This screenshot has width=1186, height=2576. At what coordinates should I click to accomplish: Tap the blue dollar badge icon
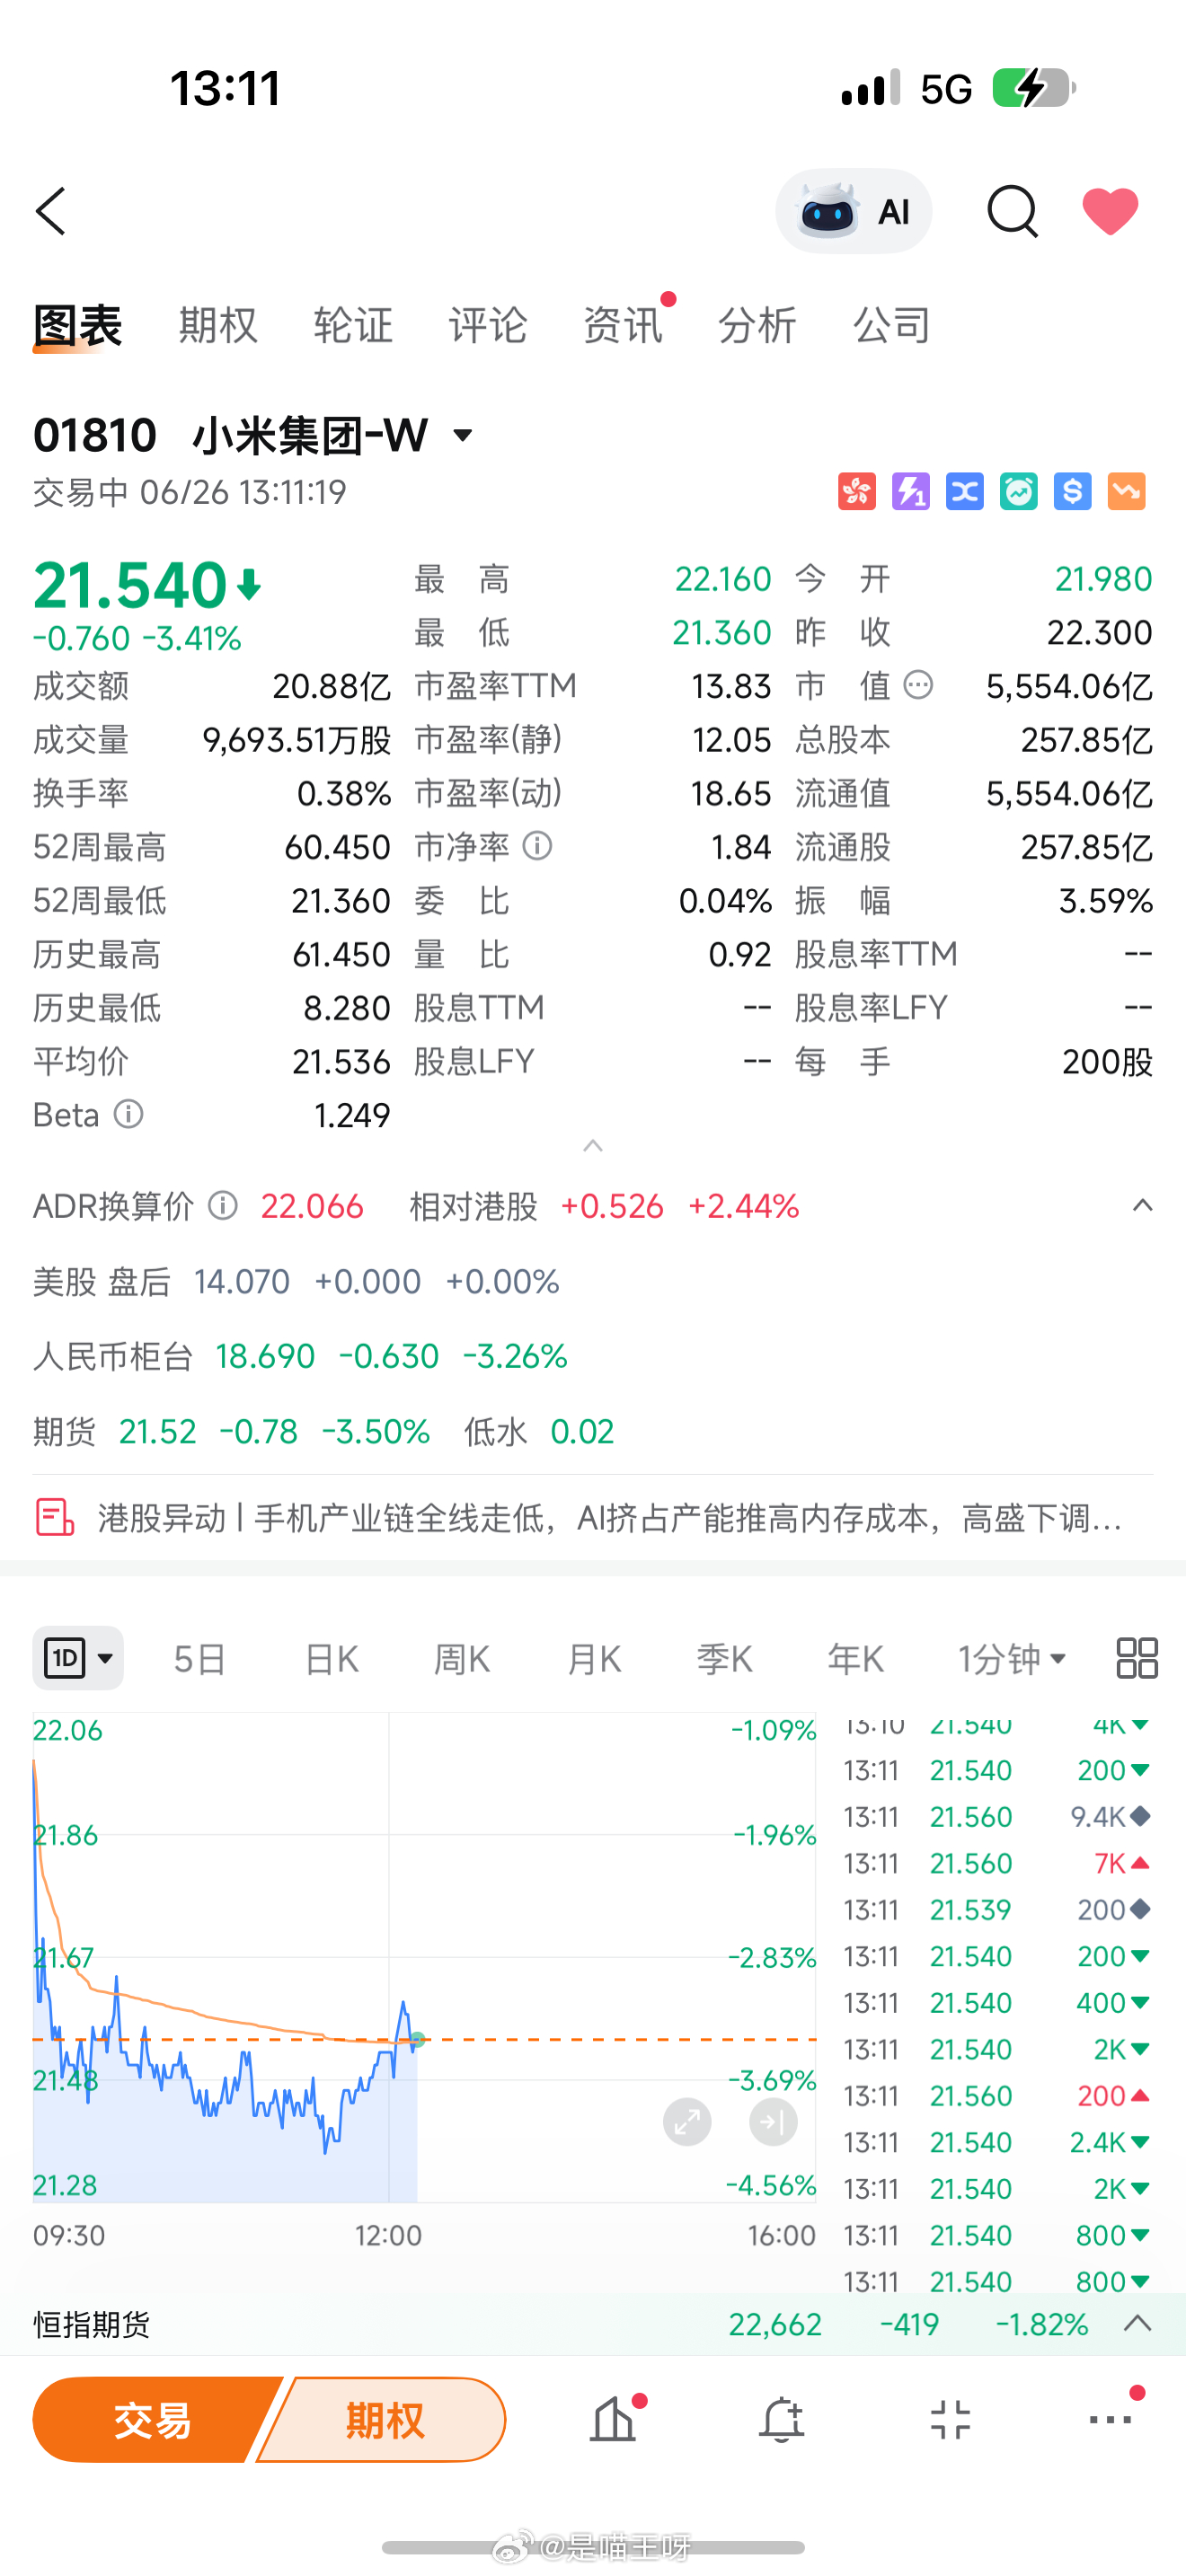click(1073, 491)
